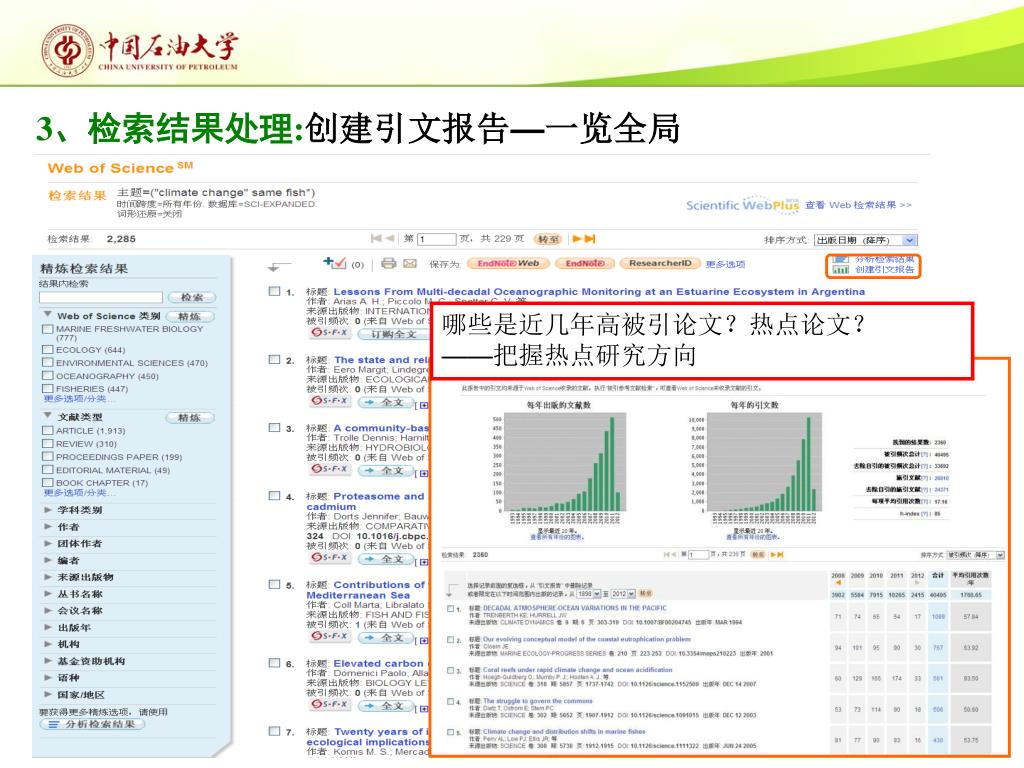Click next page arrow in citation report
This screenshot has height=768, width=1024.
point(773,554)
